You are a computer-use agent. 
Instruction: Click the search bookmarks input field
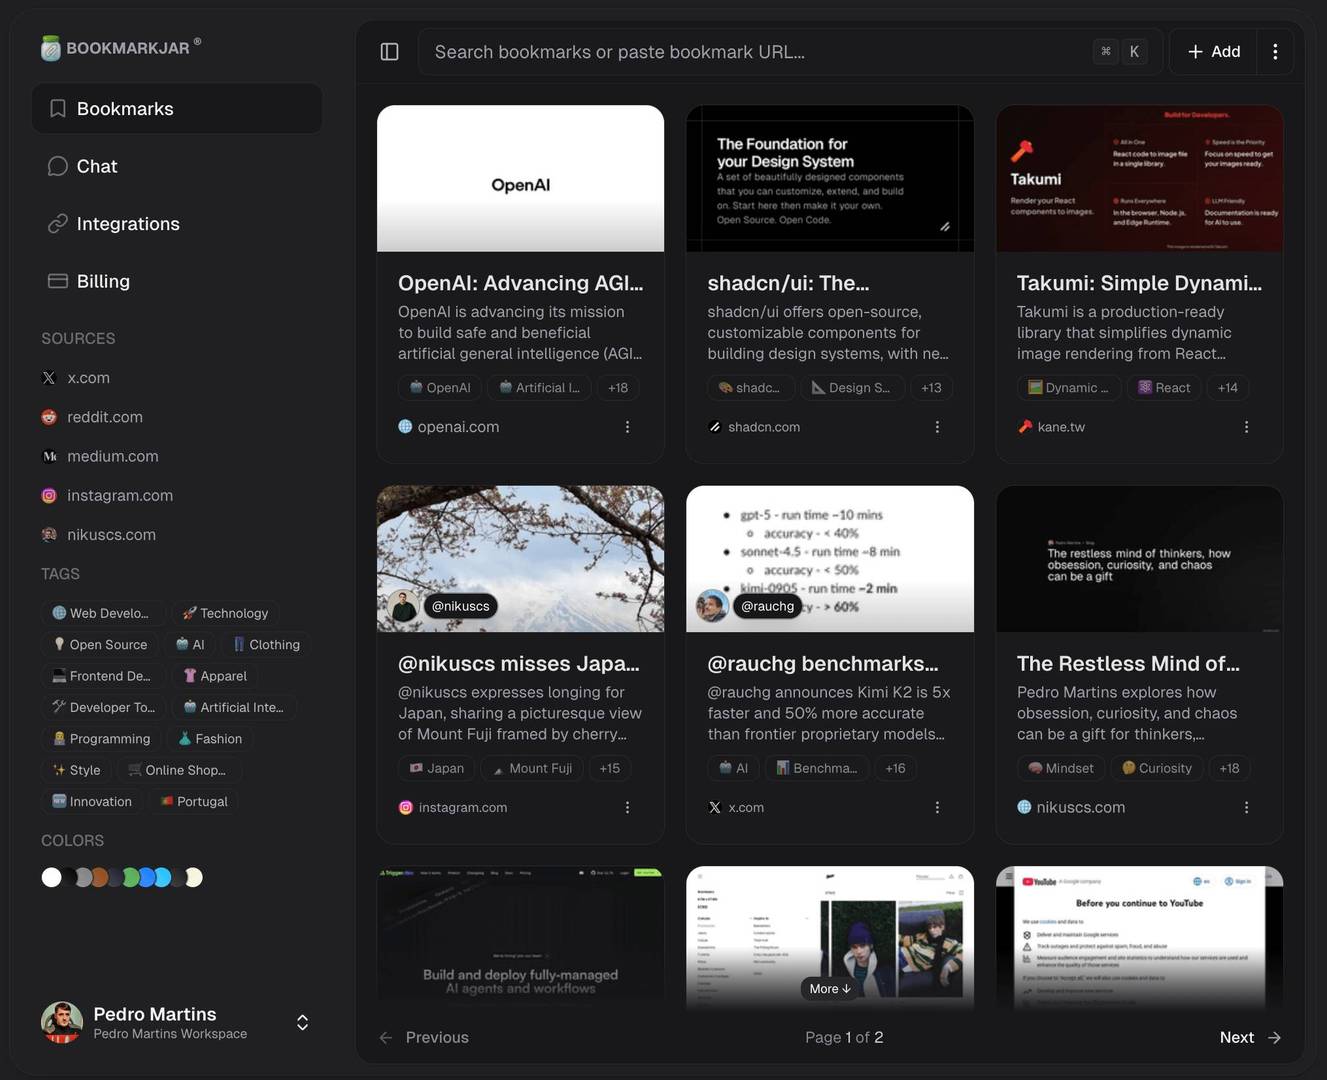700,50
